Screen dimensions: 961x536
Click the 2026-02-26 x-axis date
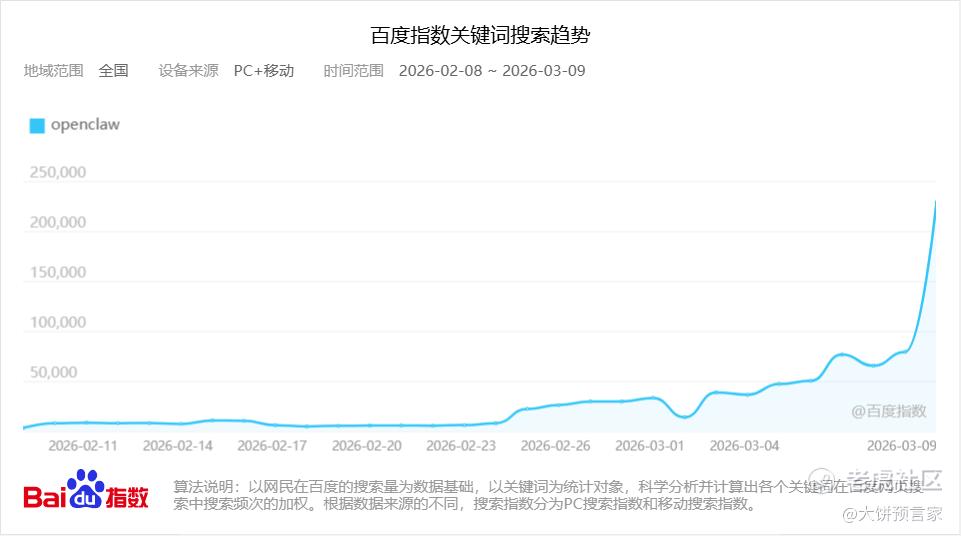point(555,446)
